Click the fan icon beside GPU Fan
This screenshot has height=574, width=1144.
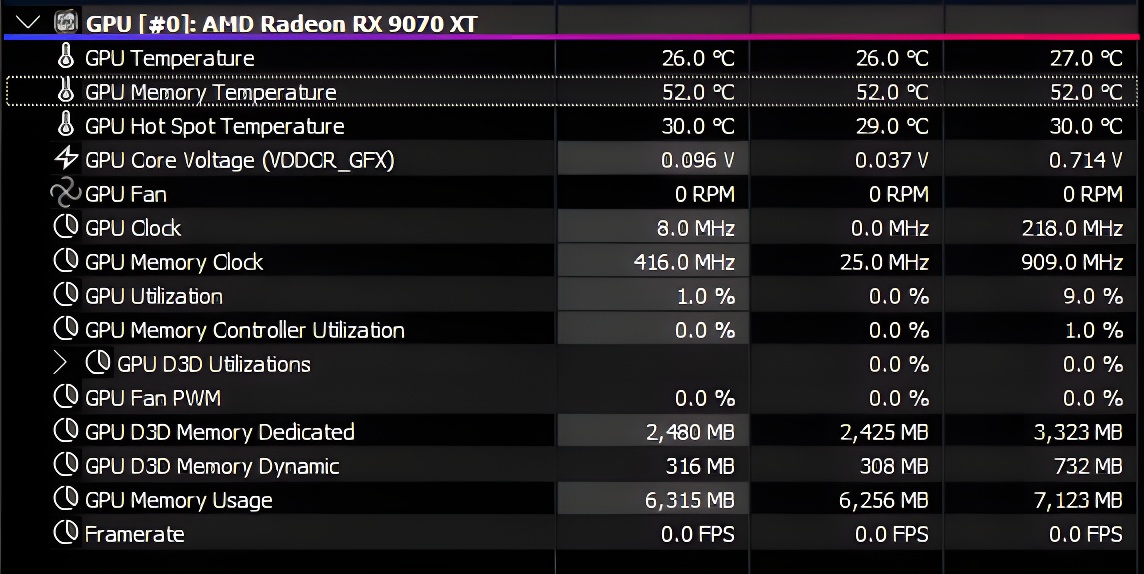click(x=66, y=193)
